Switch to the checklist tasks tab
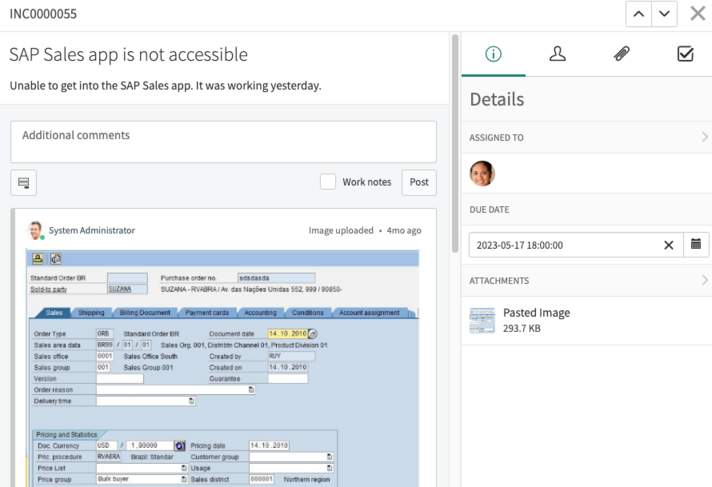The width and height of the screenshot is (712, 487). tap(685, 54)
